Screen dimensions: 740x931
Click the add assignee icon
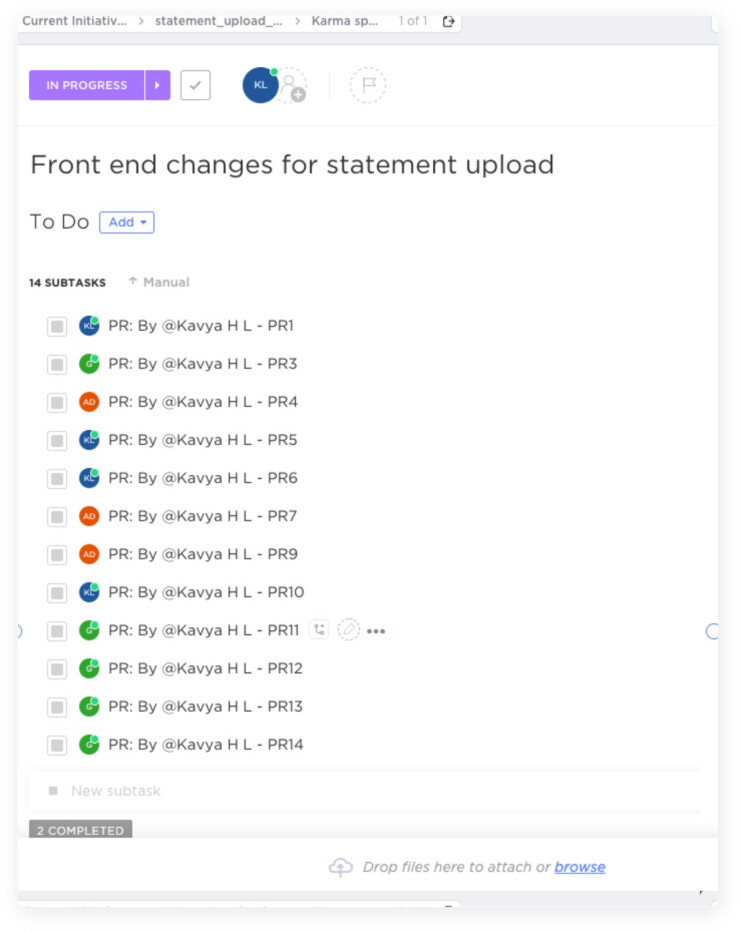point(293,87)
